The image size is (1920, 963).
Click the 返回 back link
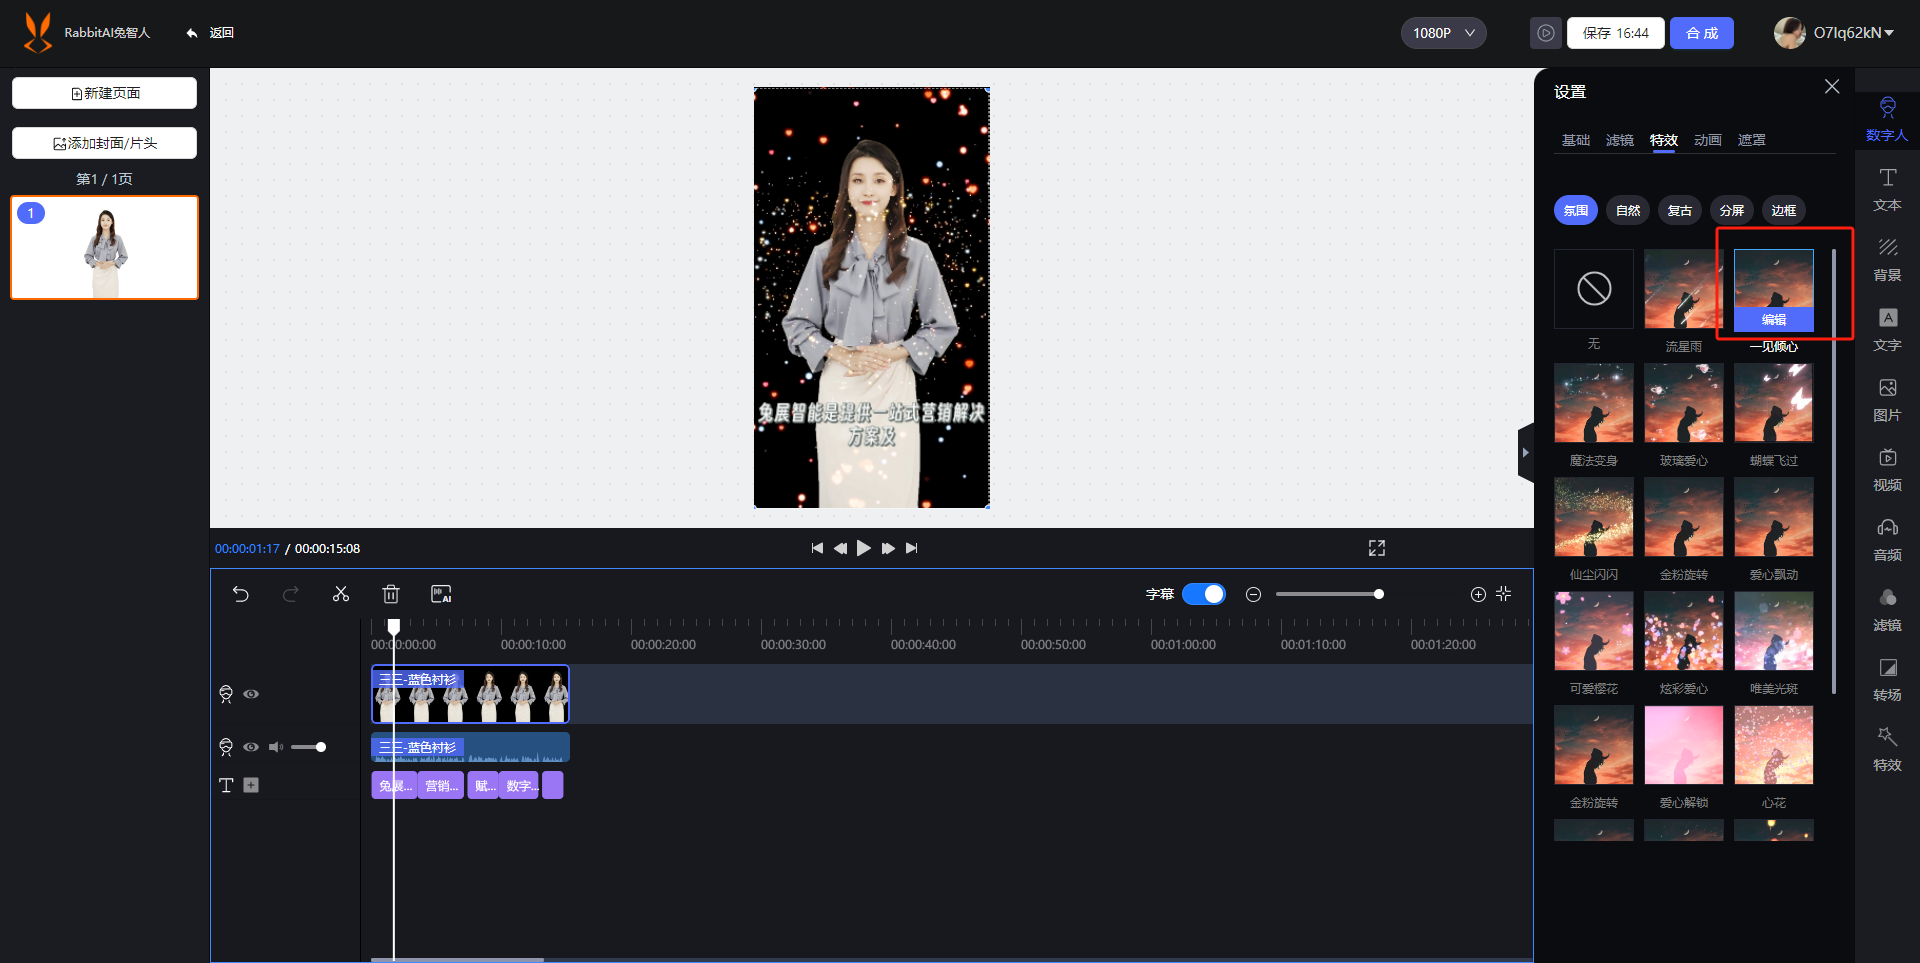pyautogui.click(x=210, y=33)
